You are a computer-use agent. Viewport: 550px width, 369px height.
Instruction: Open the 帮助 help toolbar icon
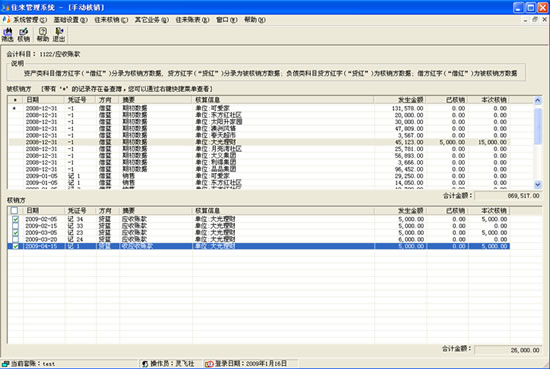43,35
